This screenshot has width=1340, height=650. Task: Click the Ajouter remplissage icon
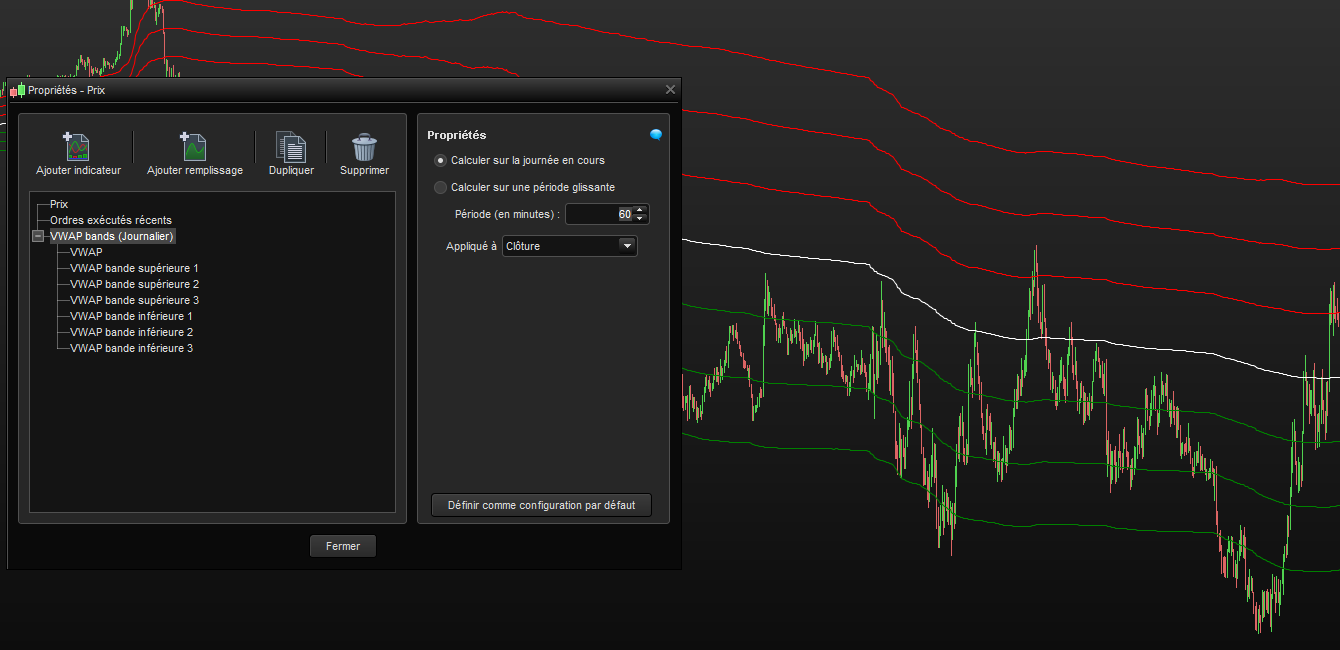(x=194, y=146)
